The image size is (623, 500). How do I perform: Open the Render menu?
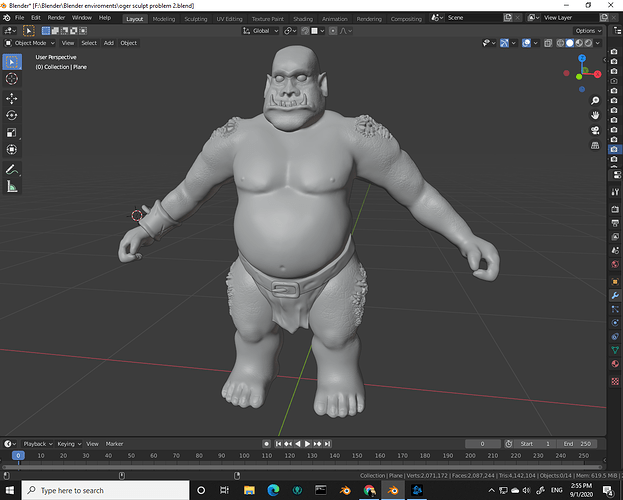coord(56,18)
